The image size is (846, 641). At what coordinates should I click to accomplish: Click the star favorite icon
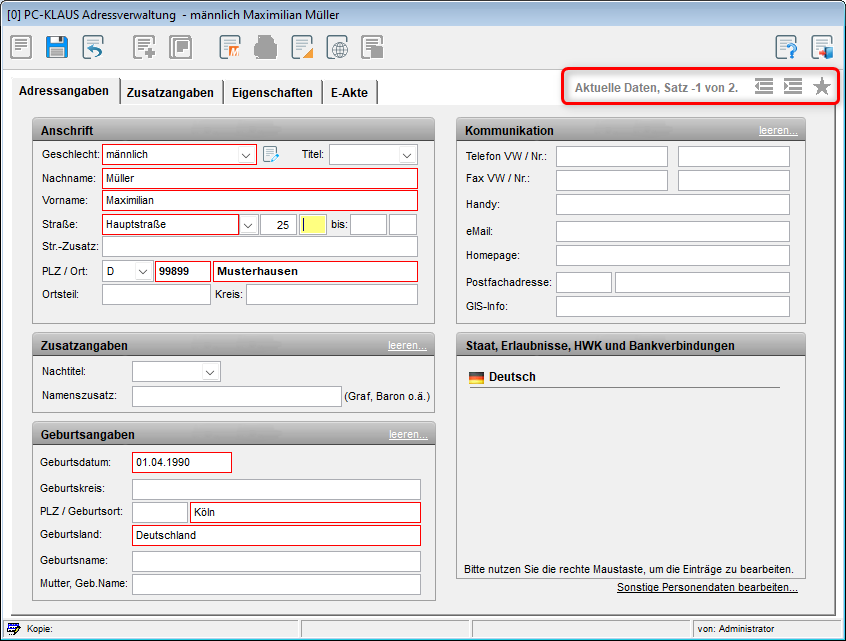822,87
